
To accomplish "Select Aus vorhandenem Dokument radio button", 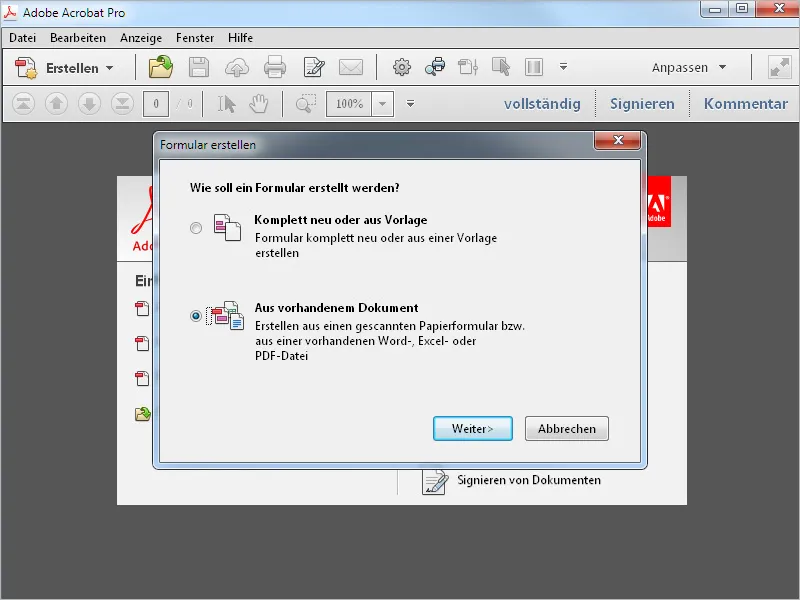I will click(196, 316).
